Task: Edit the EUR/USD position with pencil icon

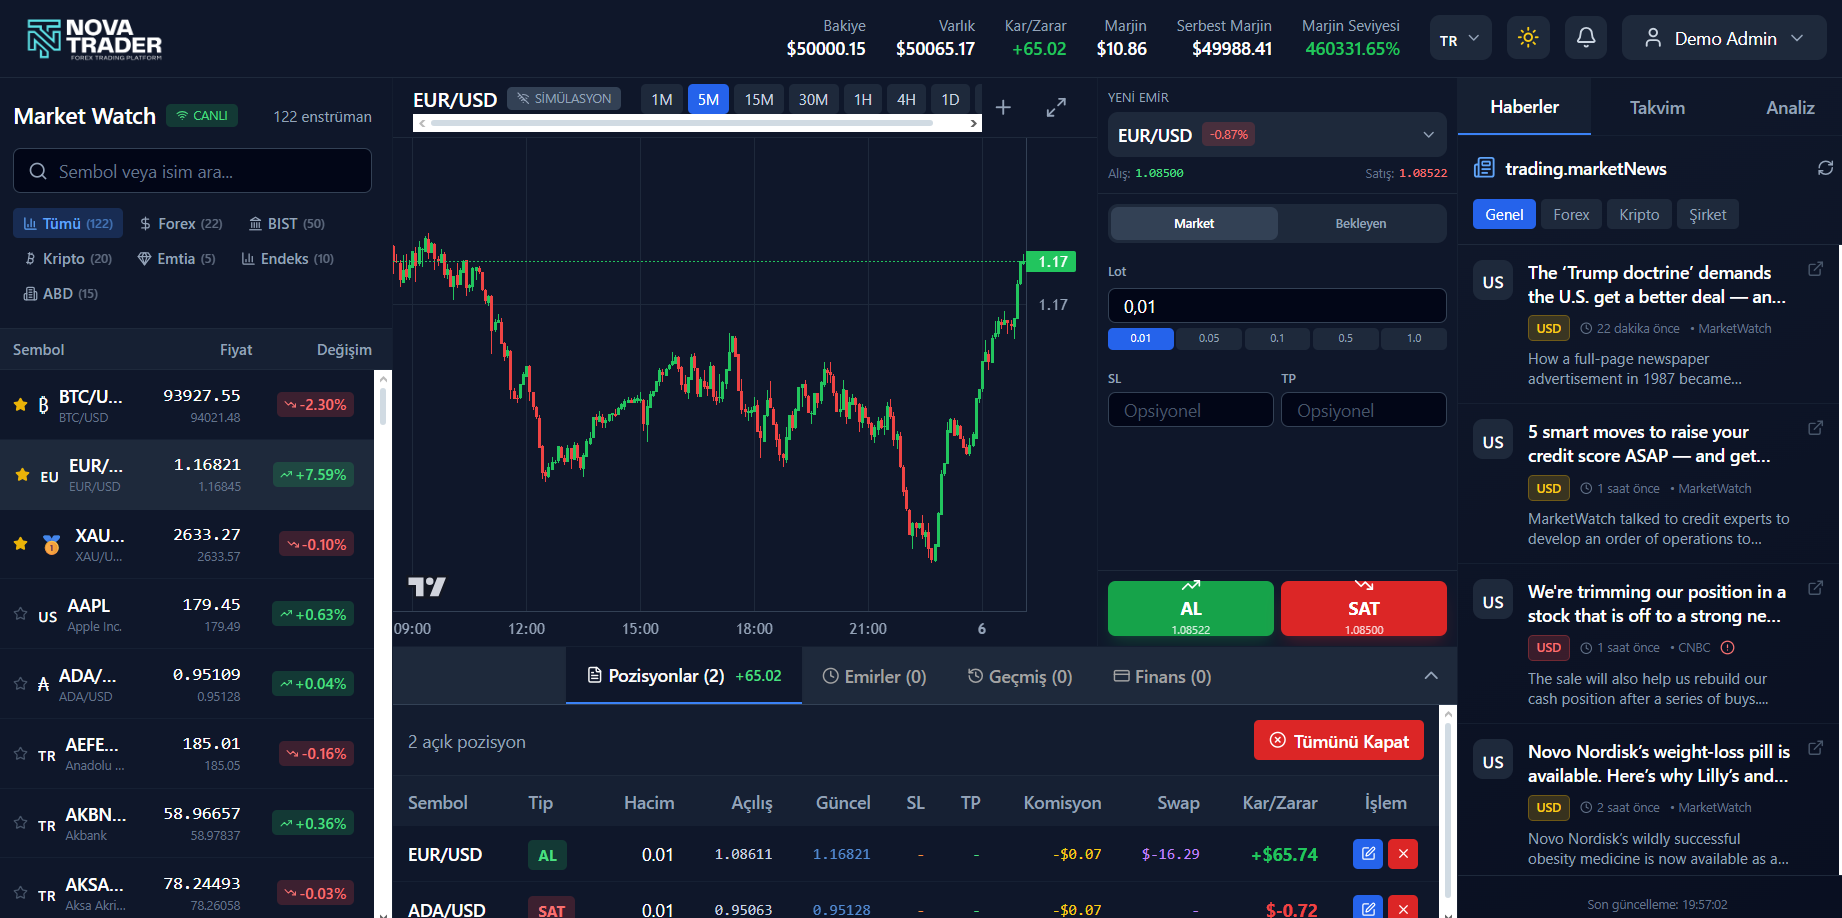Action: (x=1367, y=854)
